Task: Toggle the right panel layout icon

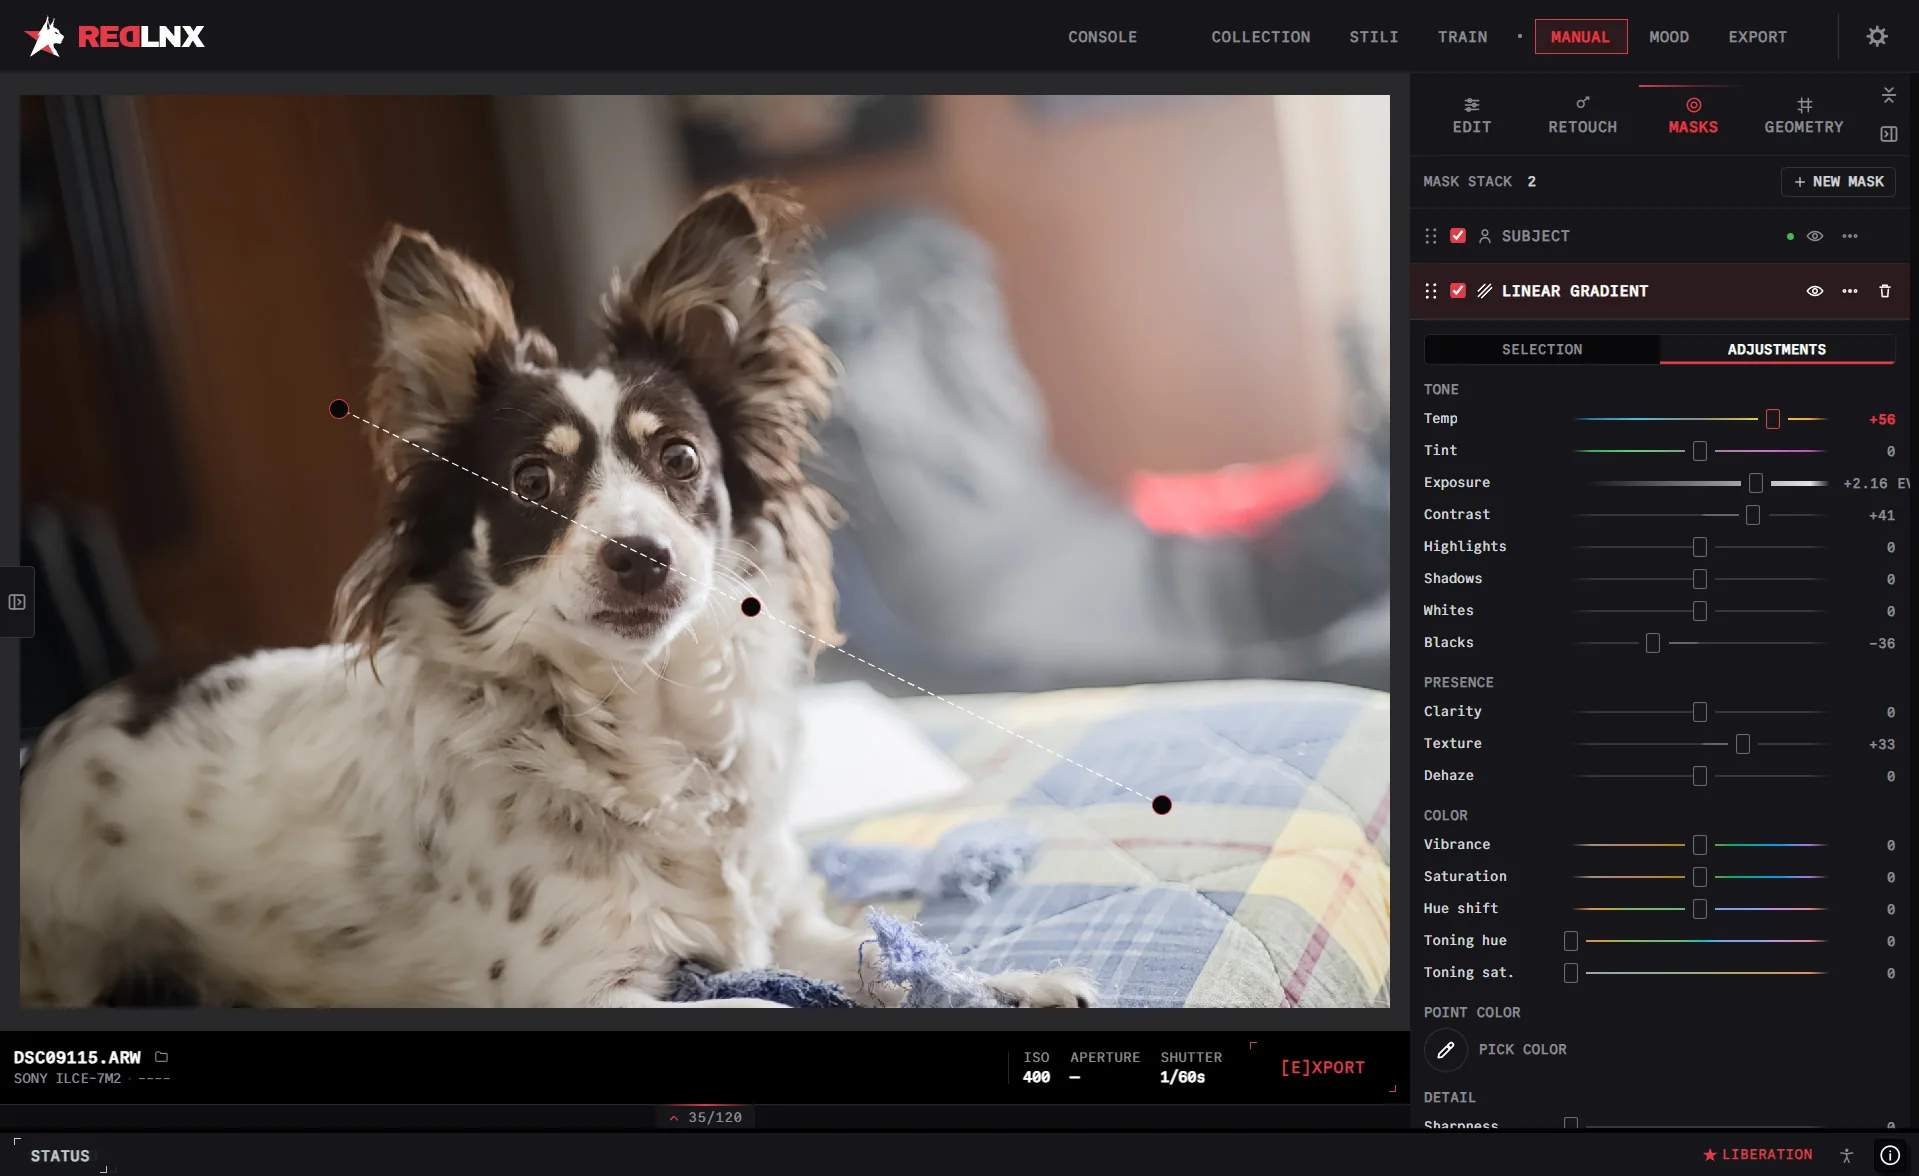Action: click(x=1889, y=134)
